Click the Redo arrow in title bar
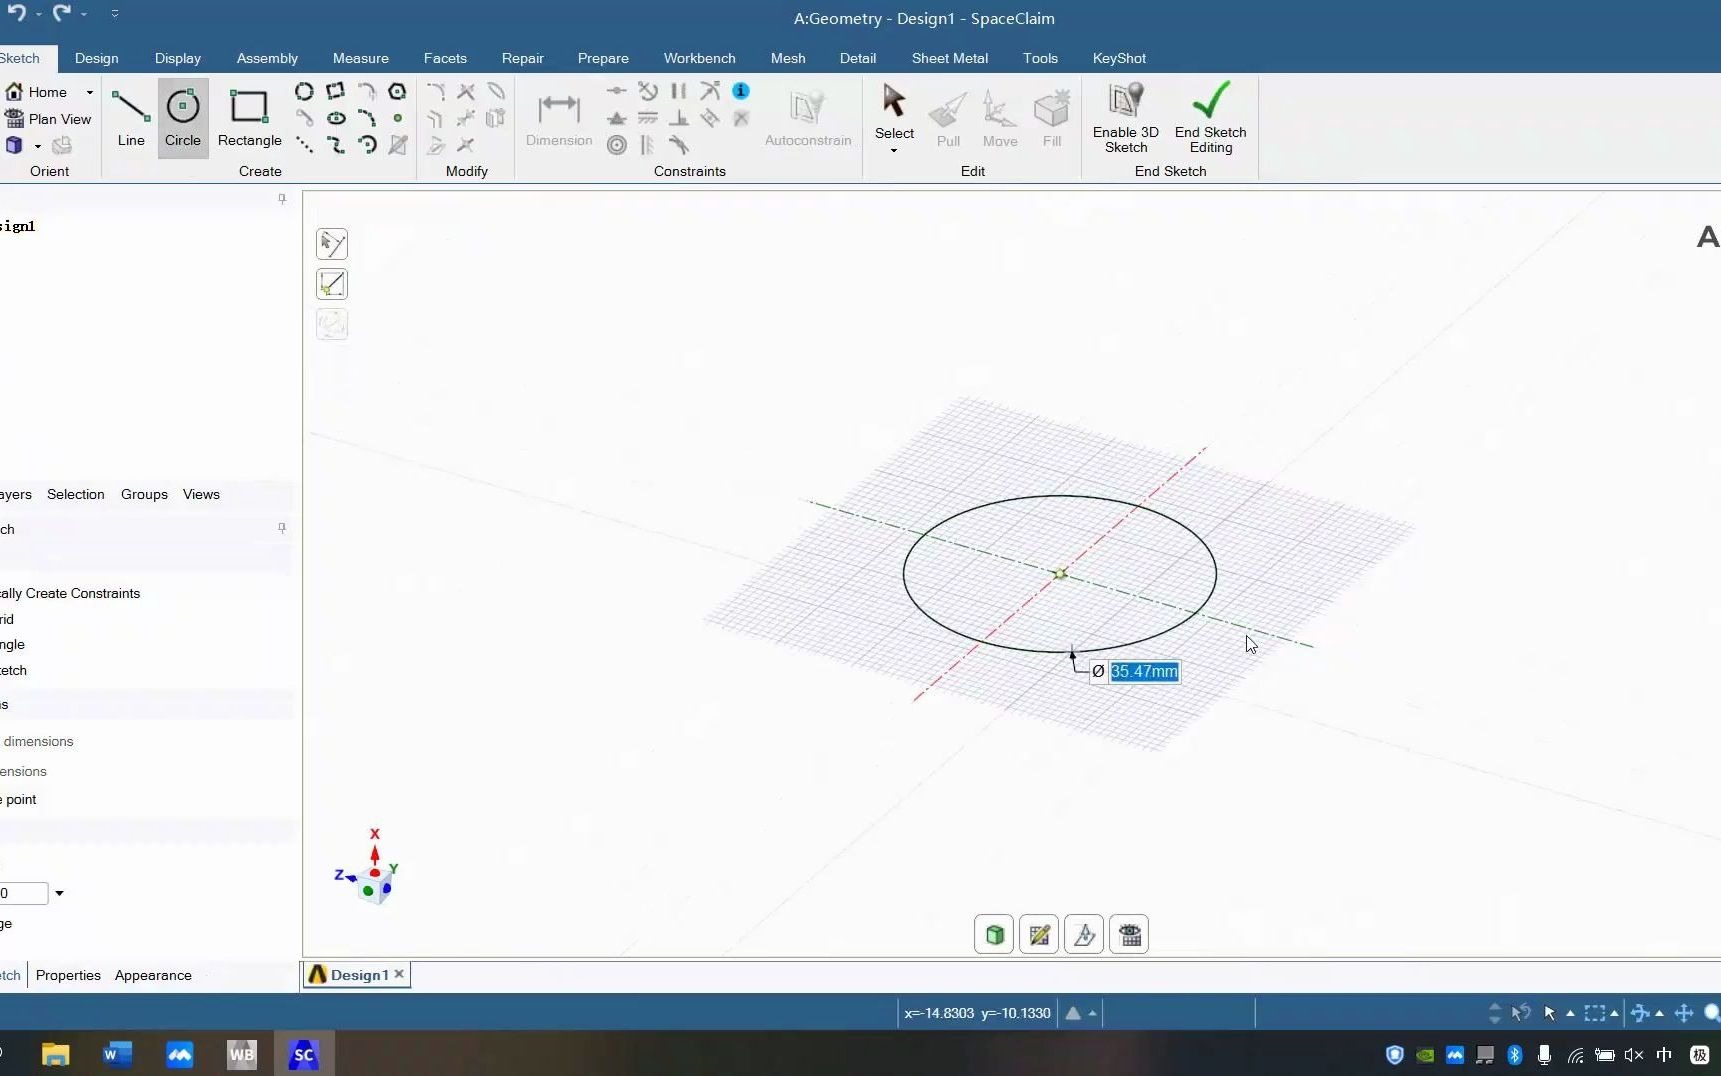Image resolution: width=1721 pixels, height=1076 pixels. [61, 13]
